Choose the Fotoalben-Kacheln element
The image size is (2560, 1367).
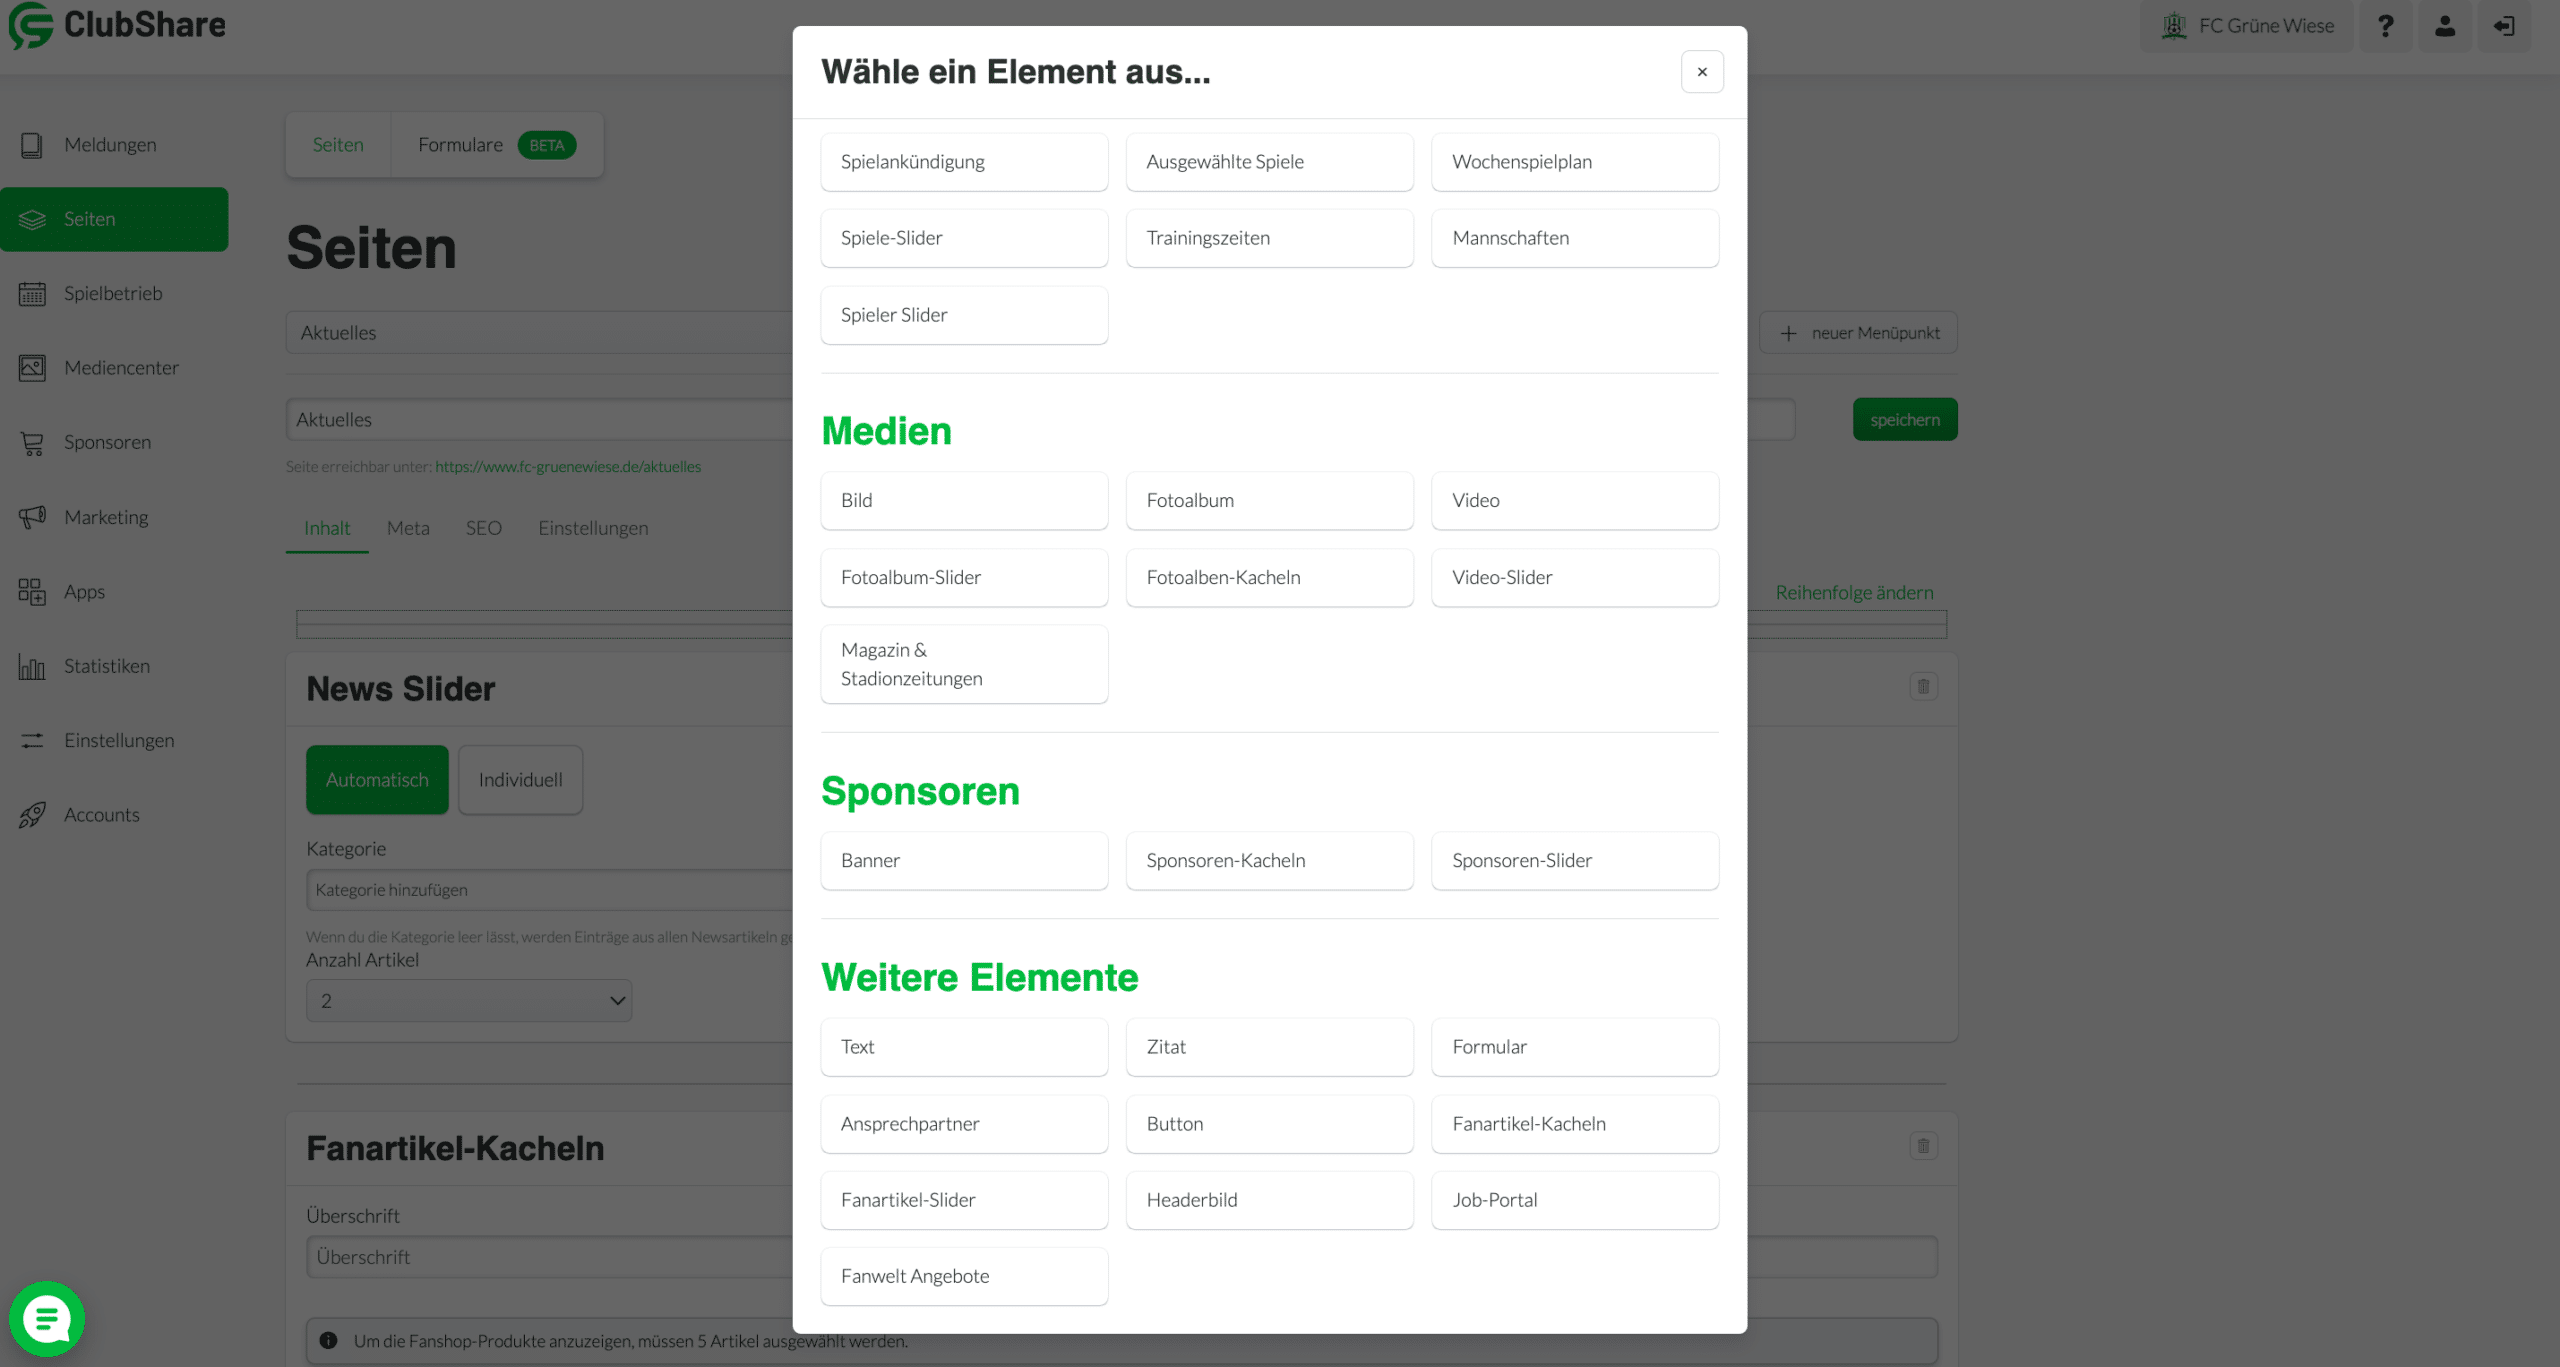(1270, 578)
